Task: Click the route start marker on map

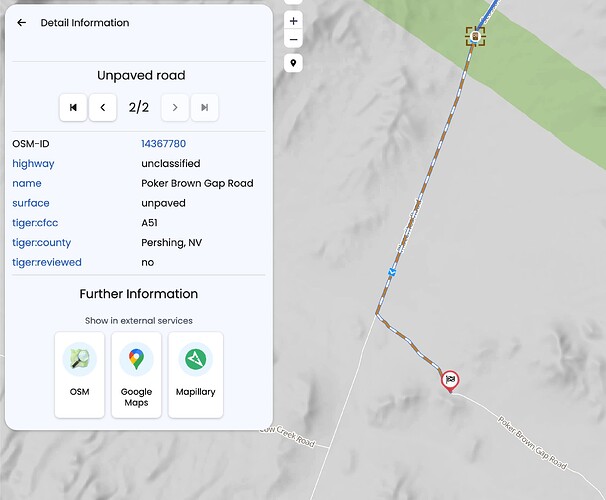Action: [475, 37]
